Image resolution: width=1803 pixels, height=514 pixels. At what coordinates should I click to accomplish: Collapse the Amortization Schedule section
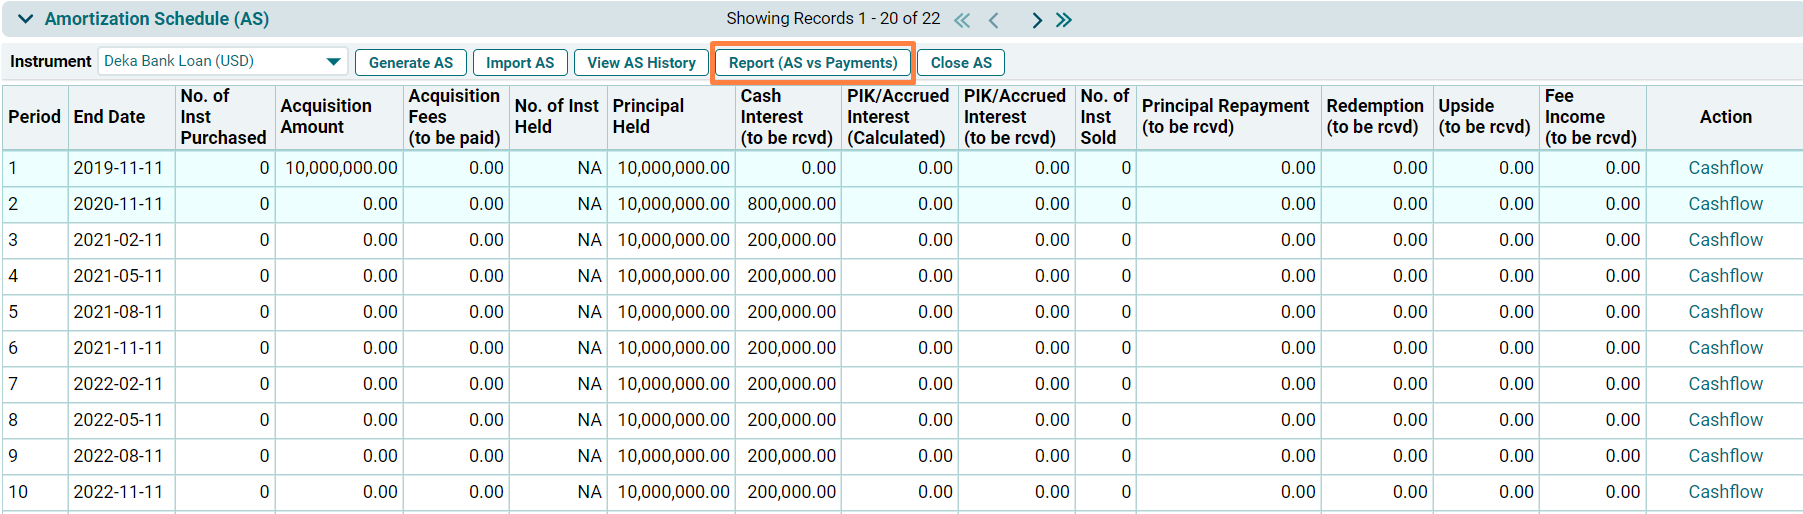coord(26,19)
